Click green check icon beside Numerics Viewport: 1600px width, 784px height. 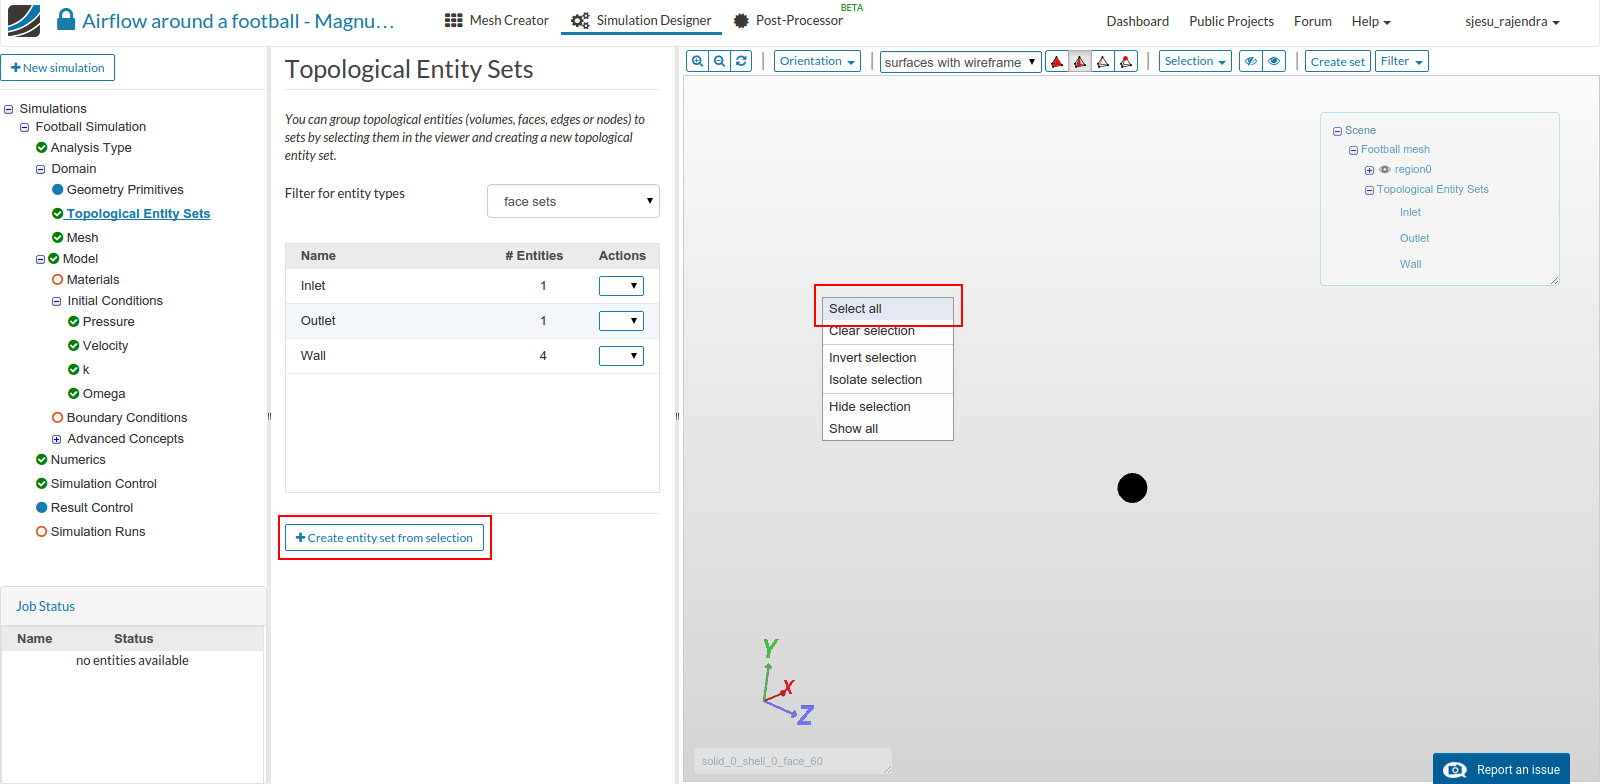(42, 460)
